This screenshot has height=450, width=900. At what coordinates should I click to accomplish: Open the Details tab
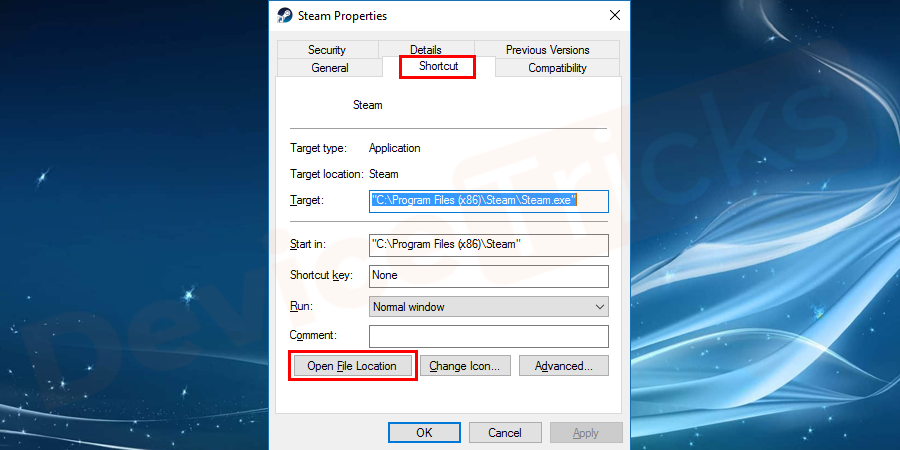tap(426, 50)
